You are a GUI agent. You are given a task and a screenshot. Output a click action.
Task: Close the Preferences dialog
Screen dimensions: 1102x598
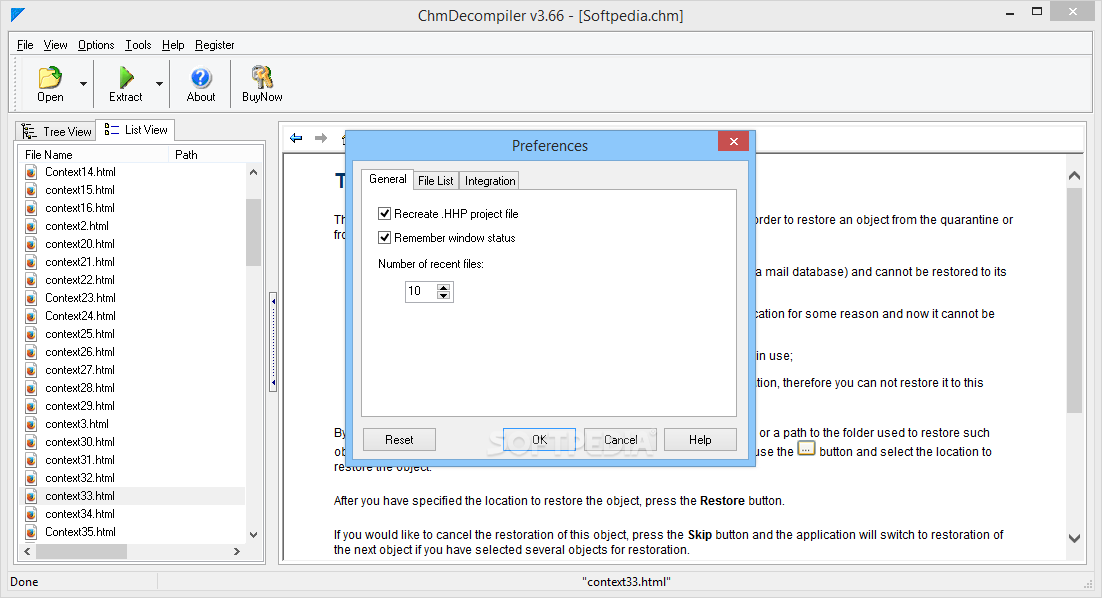click(733, 141)
